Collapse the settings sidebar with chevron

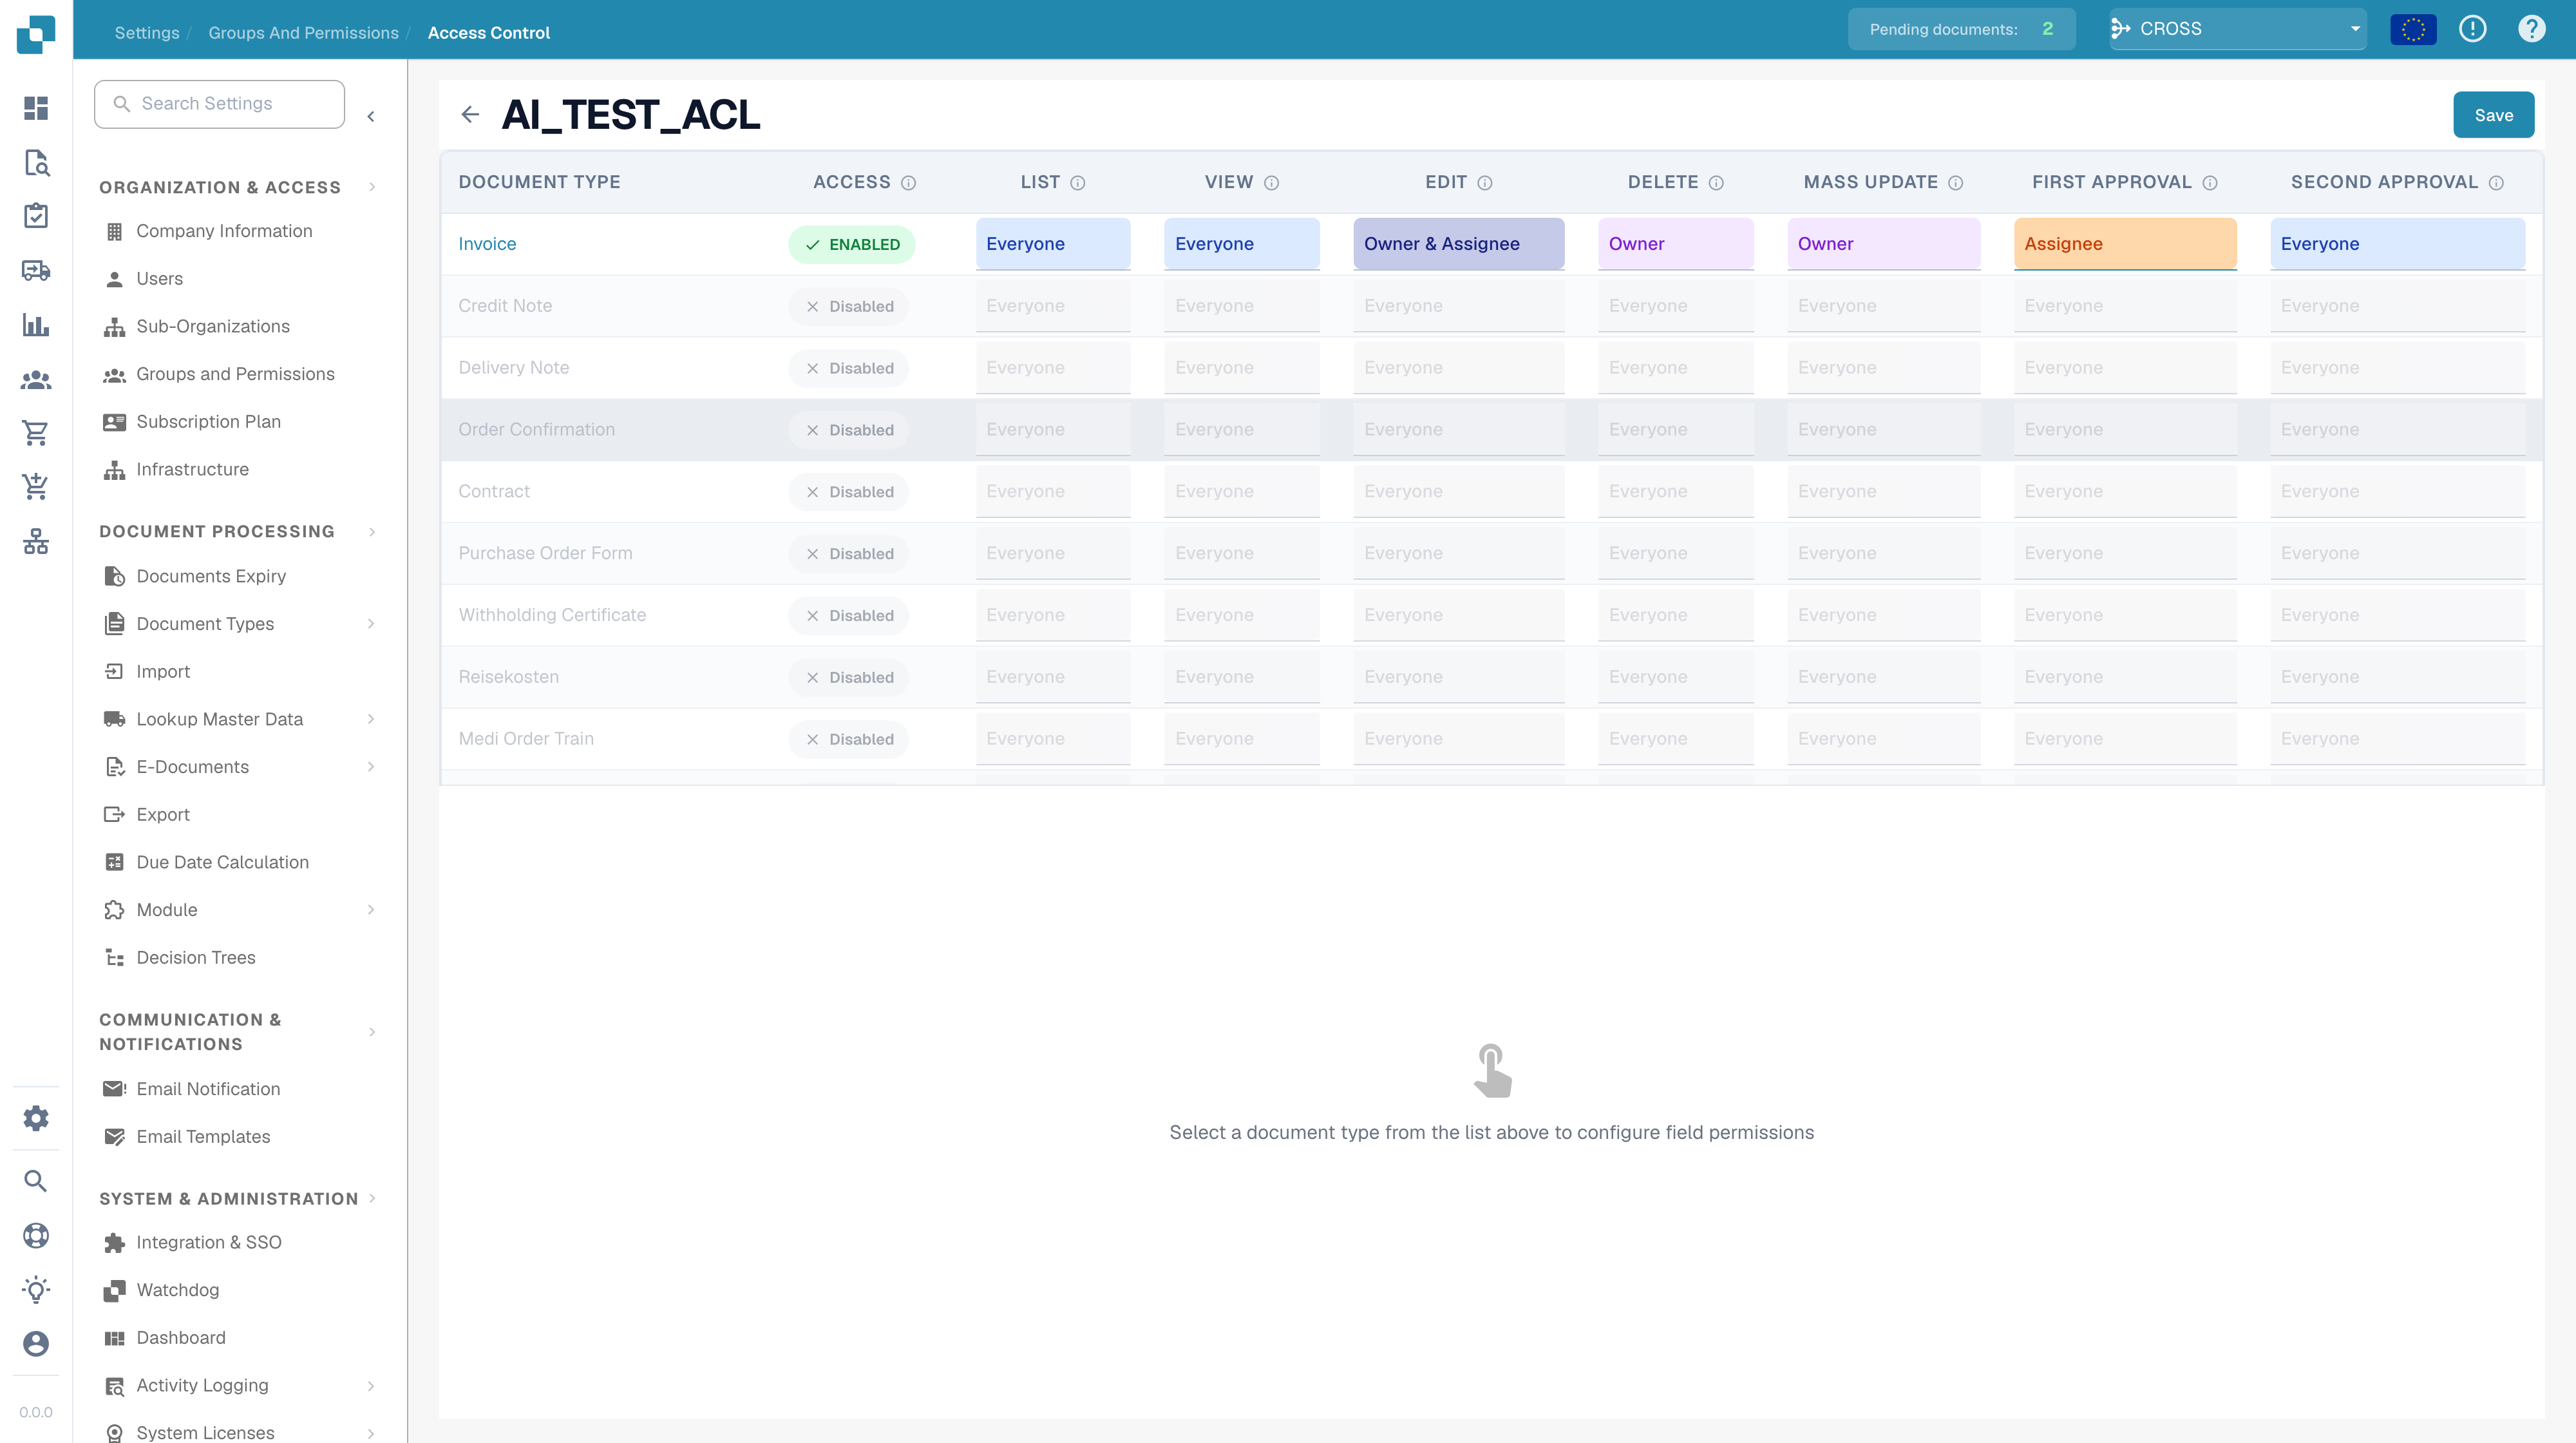click(x=371, y=116)
